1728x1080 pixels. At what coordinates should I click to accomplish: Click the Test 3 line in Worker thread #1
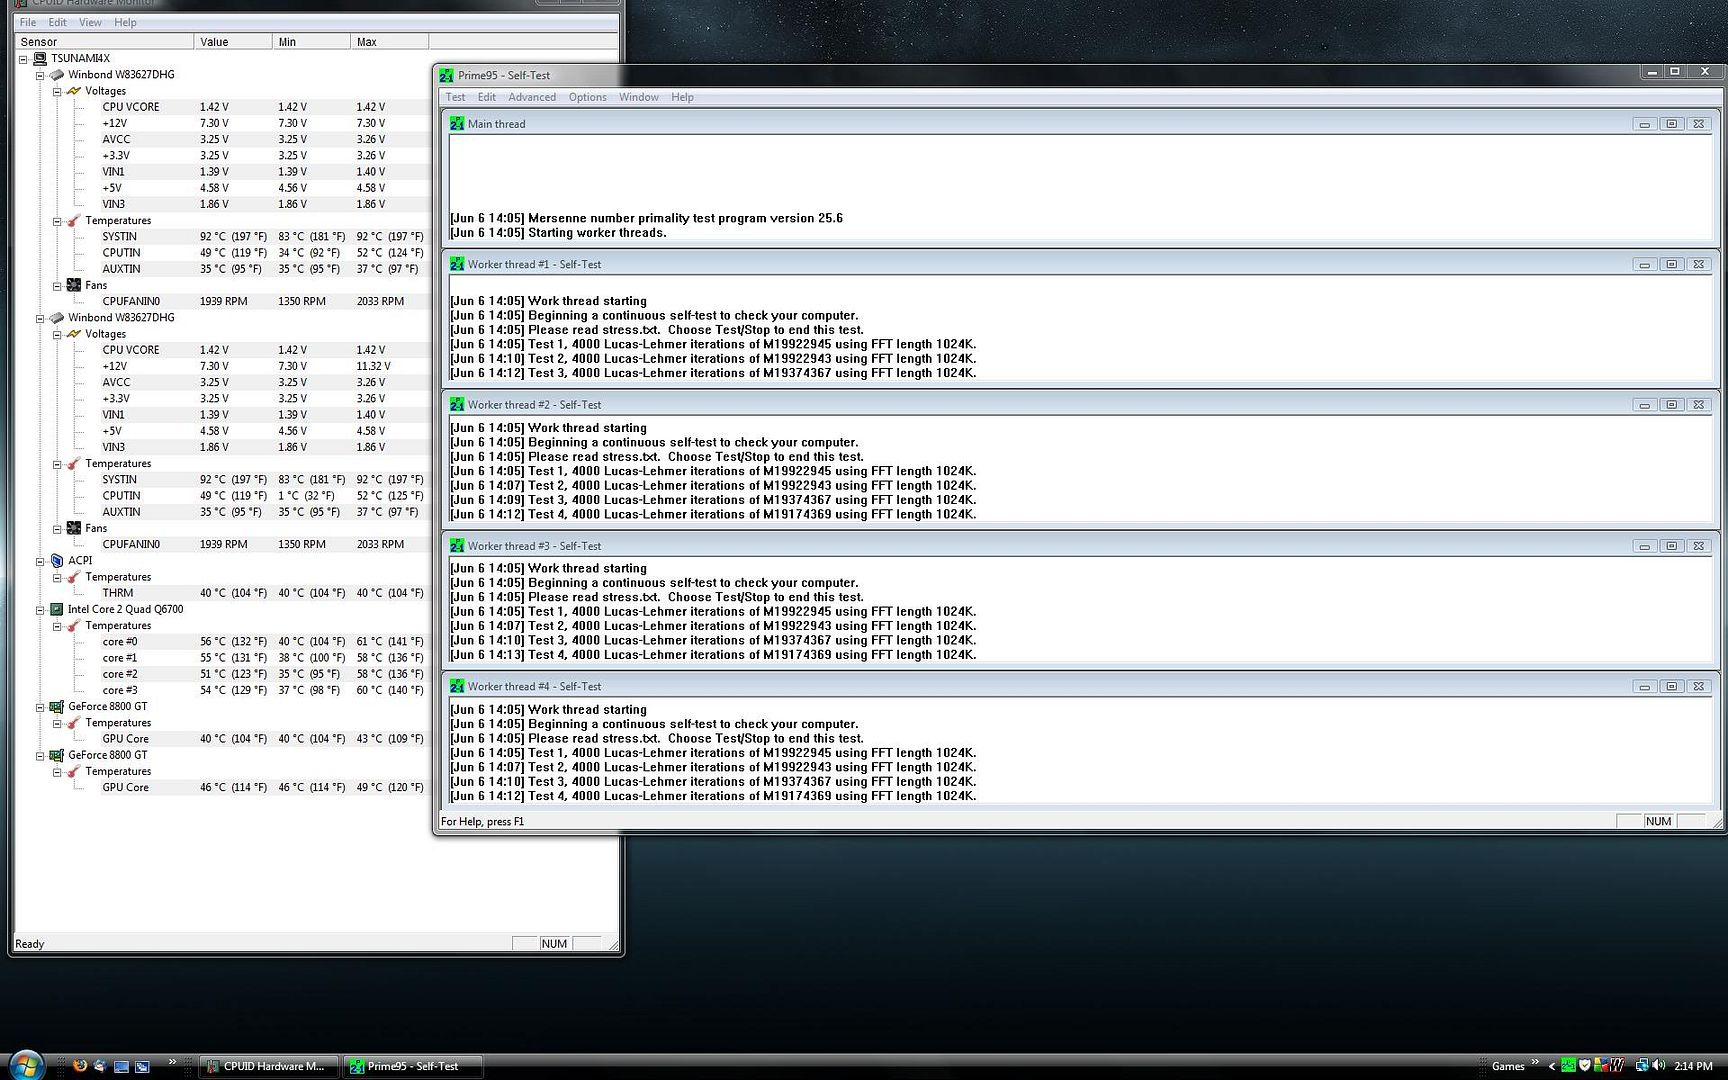click(713, 373)
